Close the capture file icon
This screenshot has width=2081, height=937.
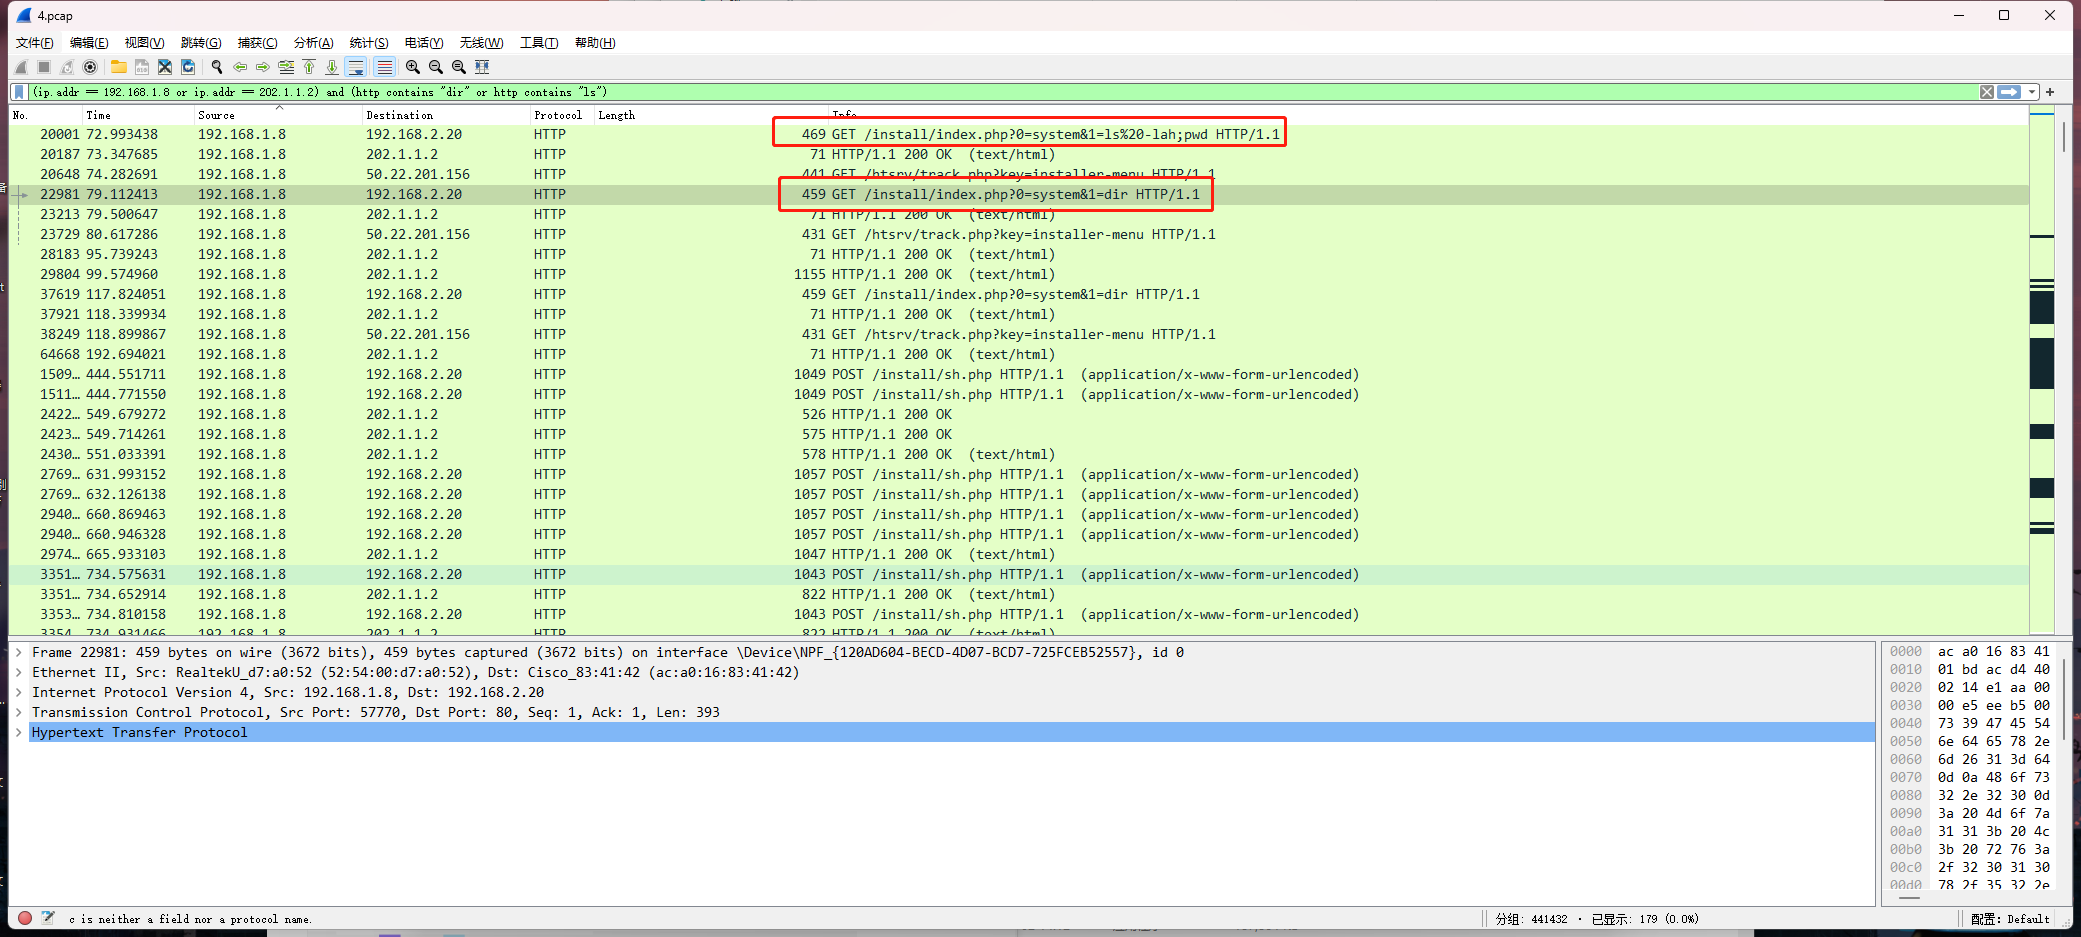165,67
